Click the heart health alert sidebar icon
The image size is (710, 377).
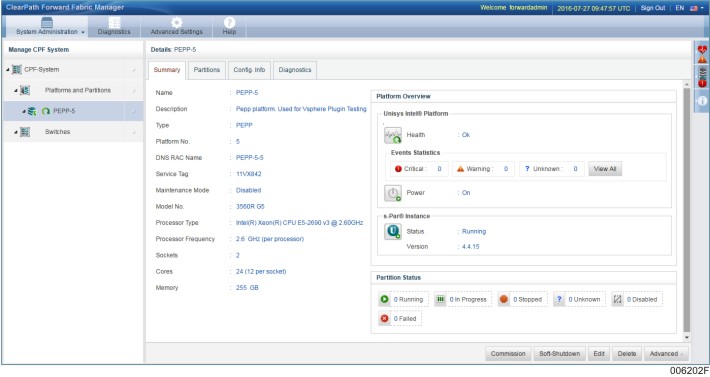click(702, 49)
